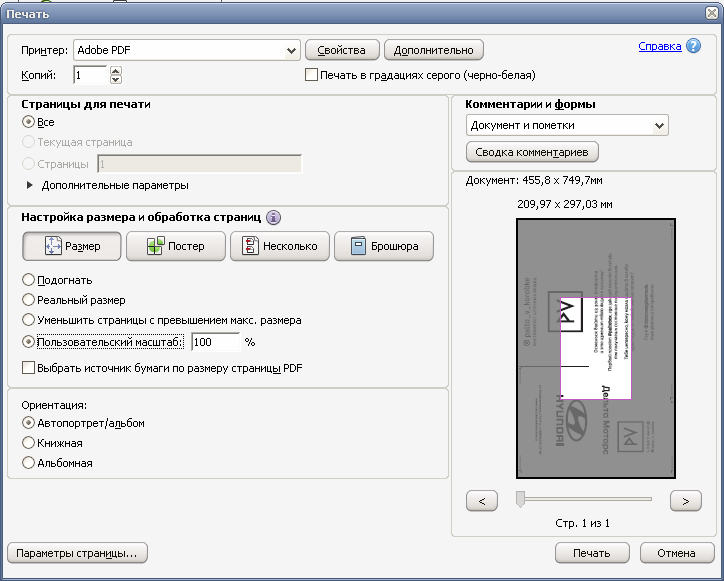Click the Cancel (Отмена) button
The height and width of the screenshot is (581, 724).
coord(677,553)
